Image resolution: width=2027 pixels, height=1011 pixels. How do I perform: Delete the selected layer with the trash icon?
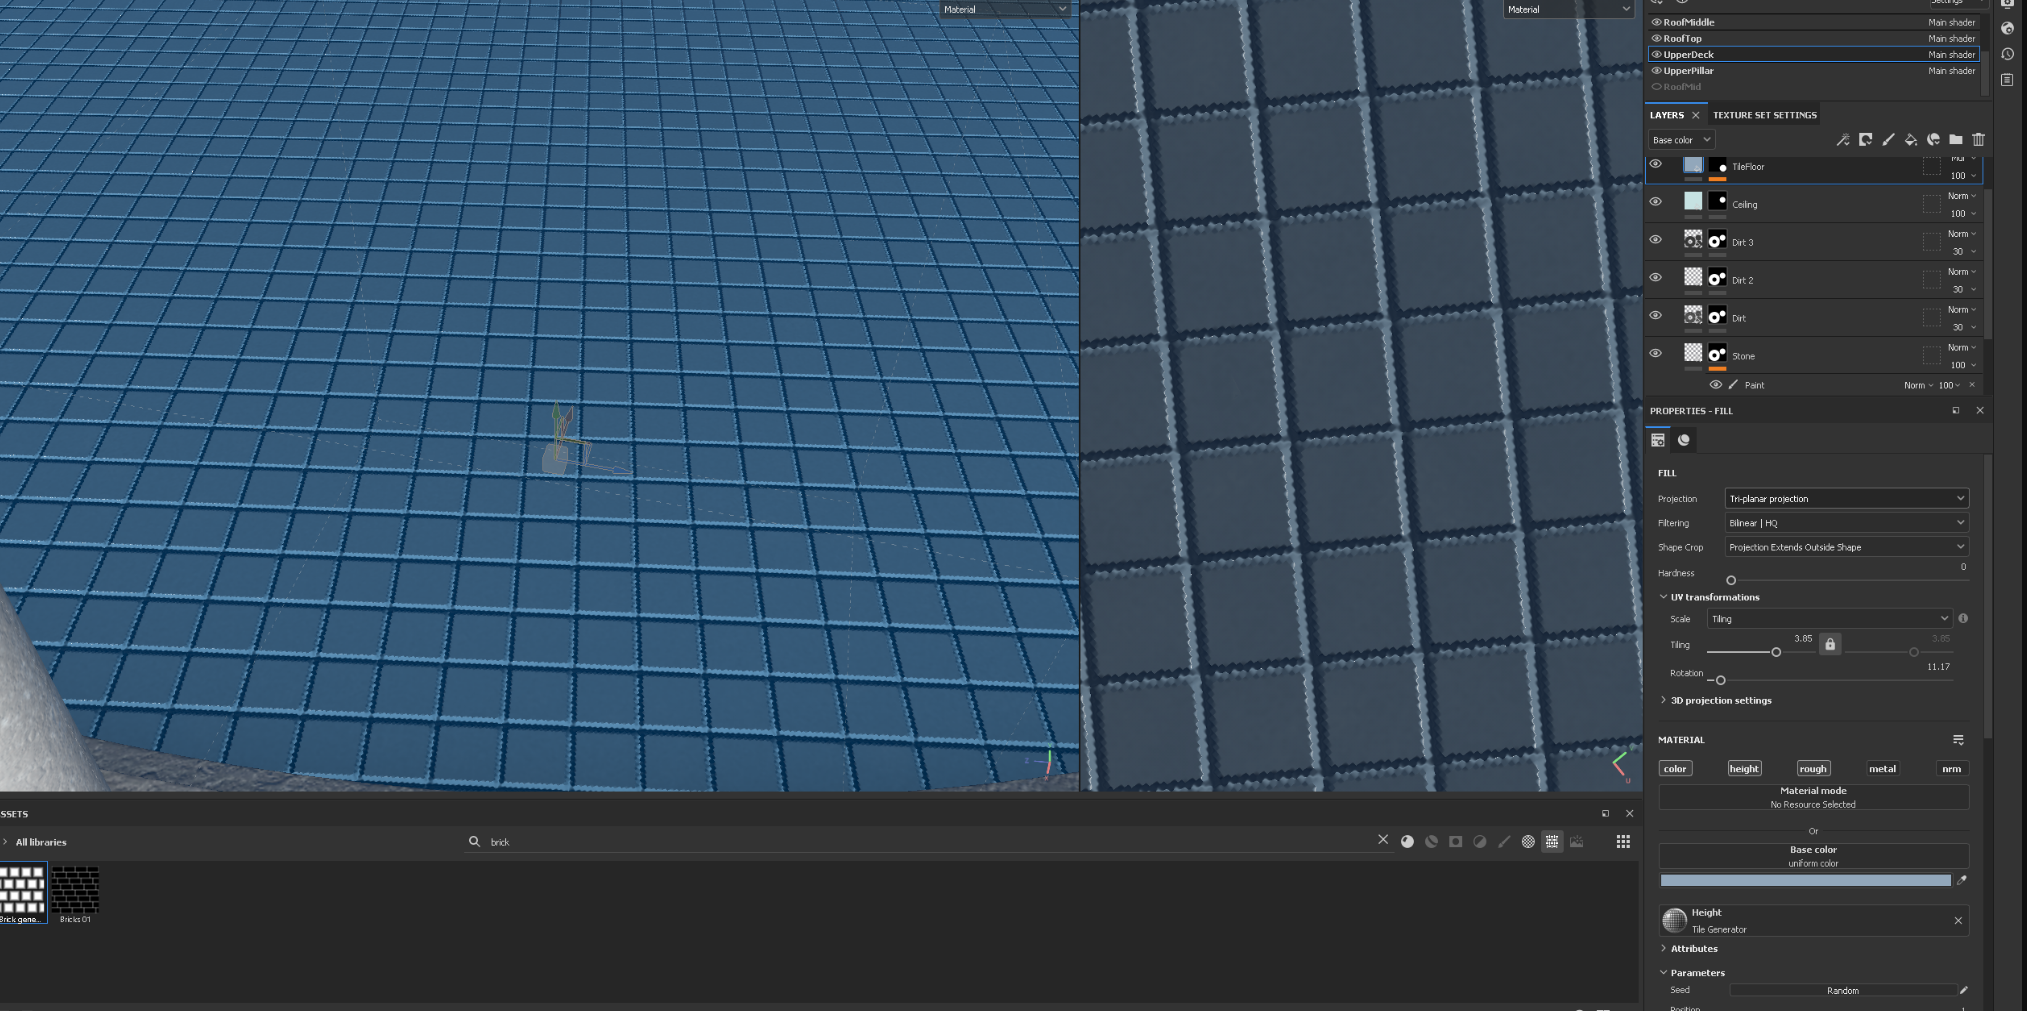[1978, 139]
